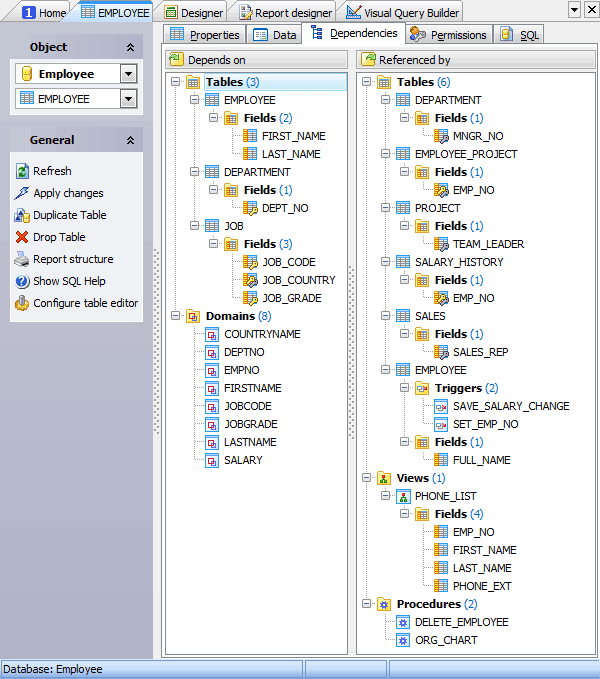
Task: Open the Employee database dropdown
Action: [x=127, y=74]
